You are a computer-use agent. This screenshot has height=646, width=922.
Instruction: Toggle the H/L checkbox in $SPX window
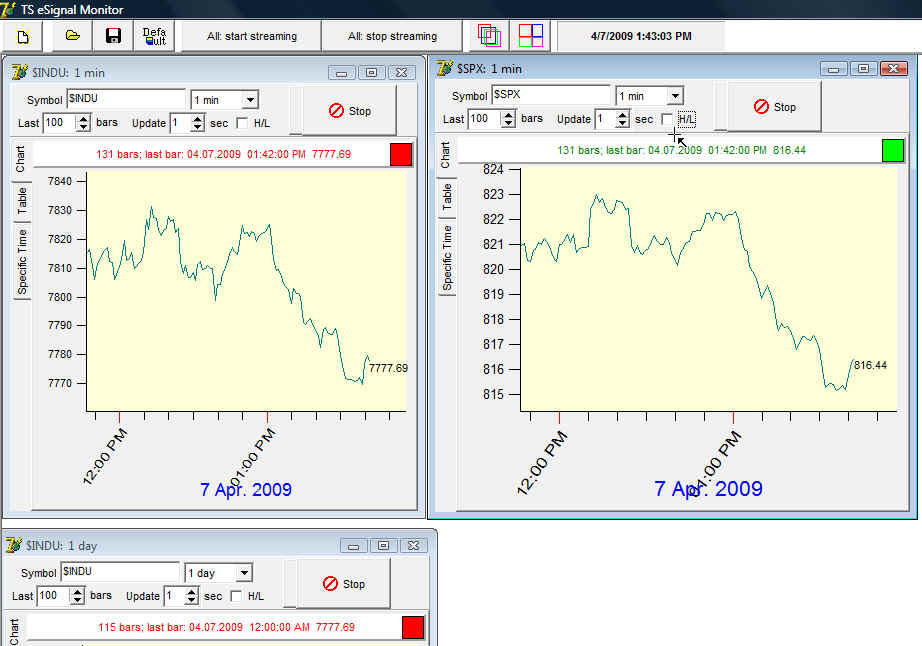tap(667, 119)
